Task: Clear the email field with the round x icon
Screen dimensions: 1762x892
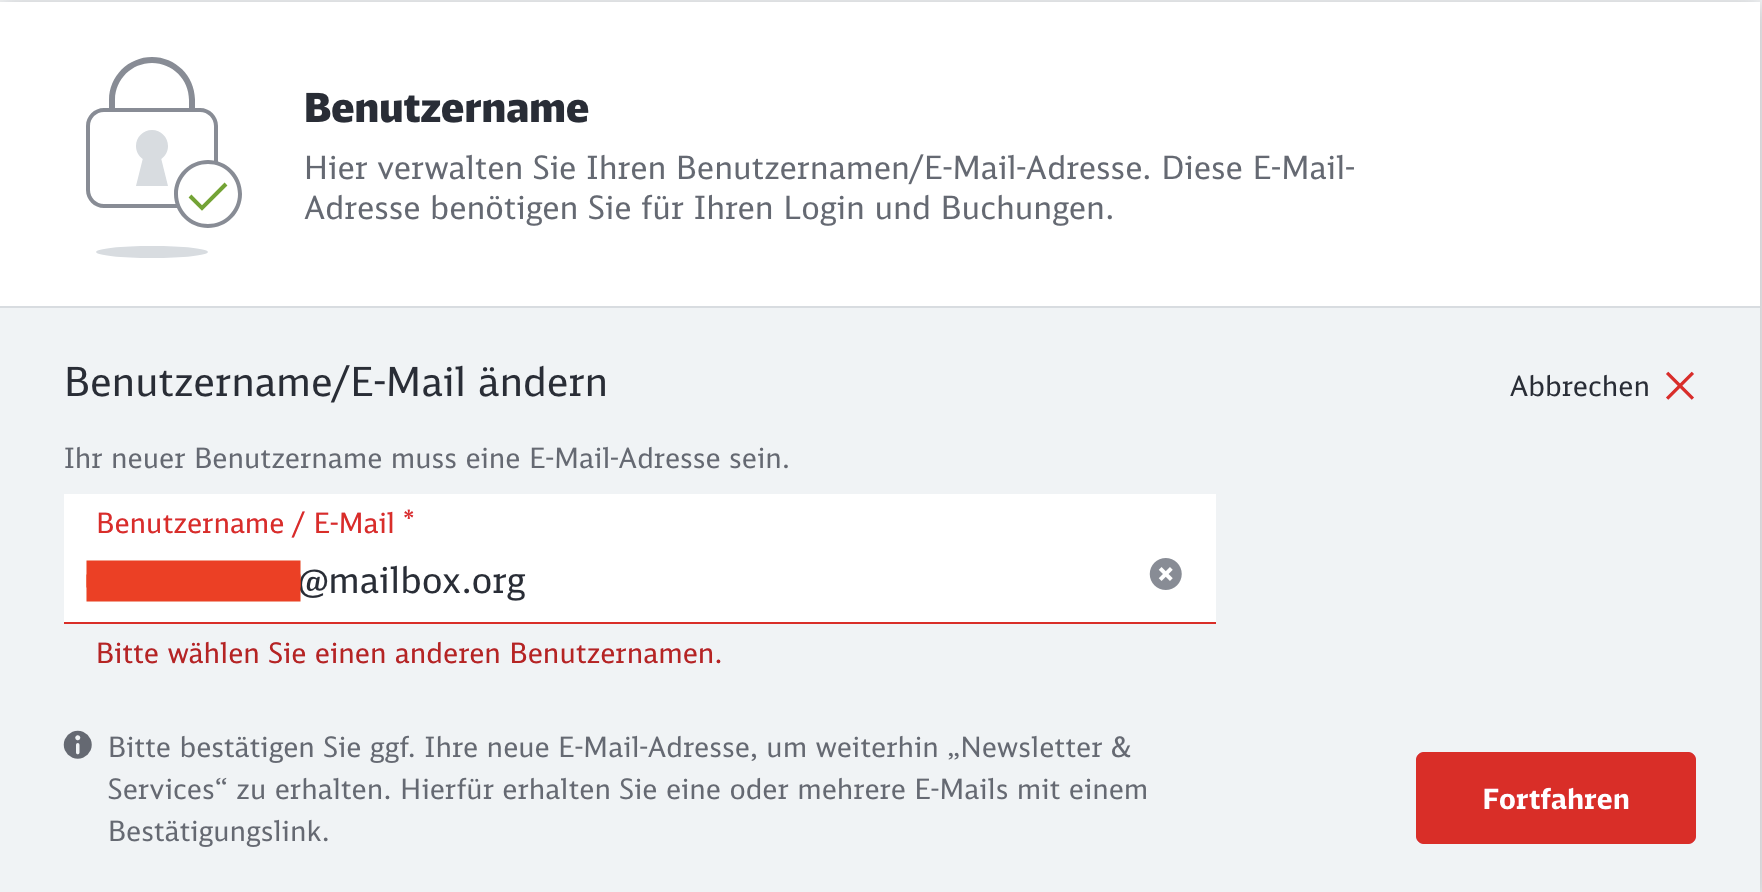Action: [x=1165, y=574]
